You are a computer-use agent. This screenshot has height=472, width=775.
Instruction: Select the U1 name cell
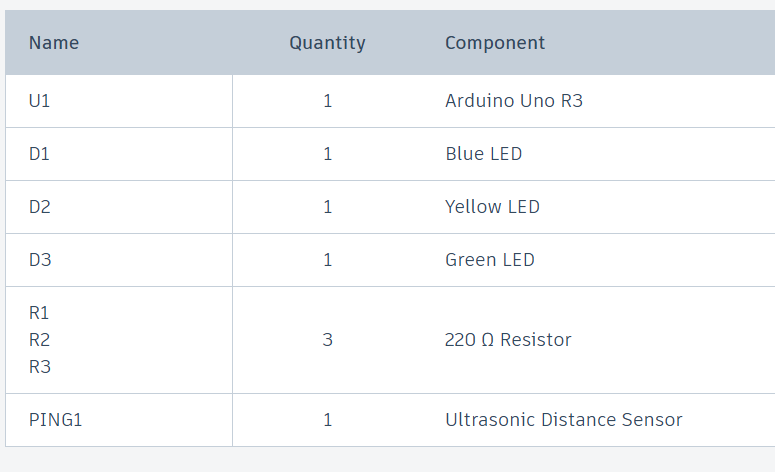[x=39, y=101]
